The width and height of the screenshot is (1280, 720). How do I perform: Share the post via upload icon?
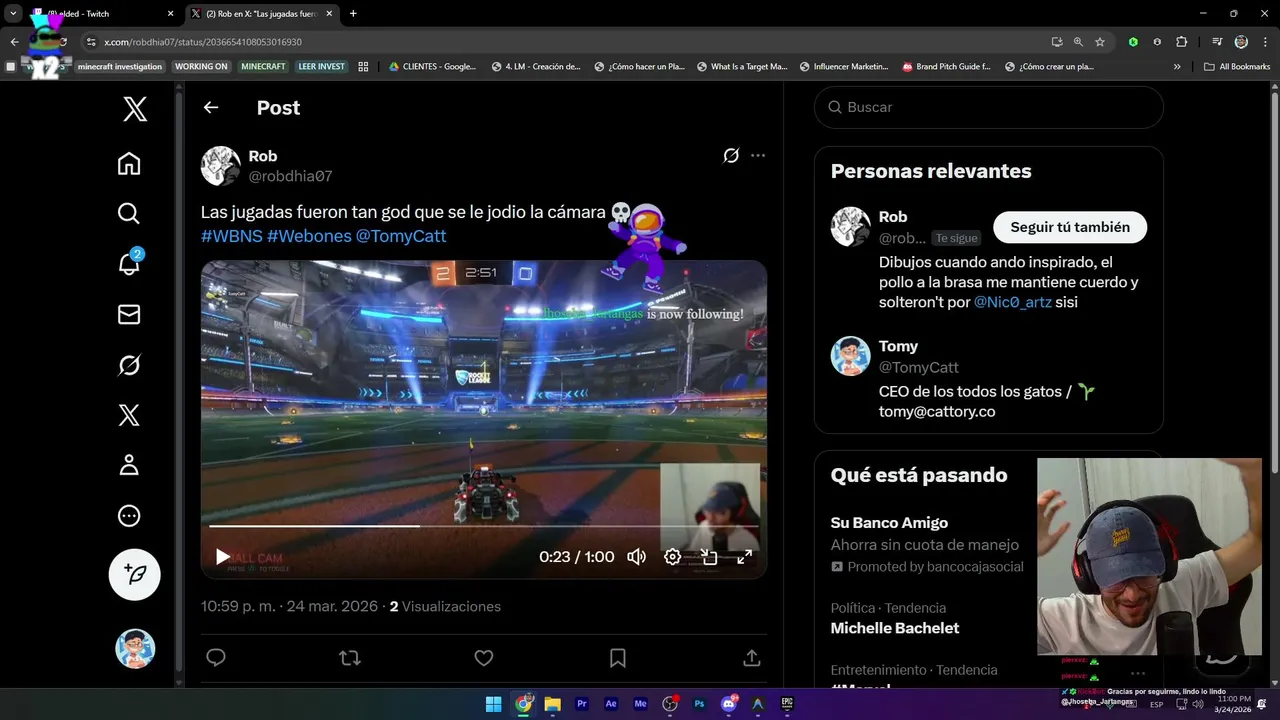coord(752,657)
